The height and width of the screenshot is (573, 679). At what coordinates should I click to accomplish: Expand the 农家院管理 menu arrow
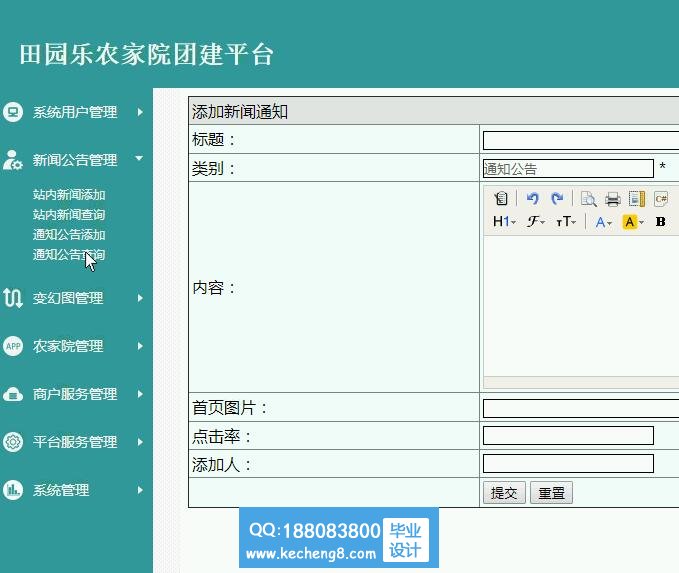click(x=140, y=346)
